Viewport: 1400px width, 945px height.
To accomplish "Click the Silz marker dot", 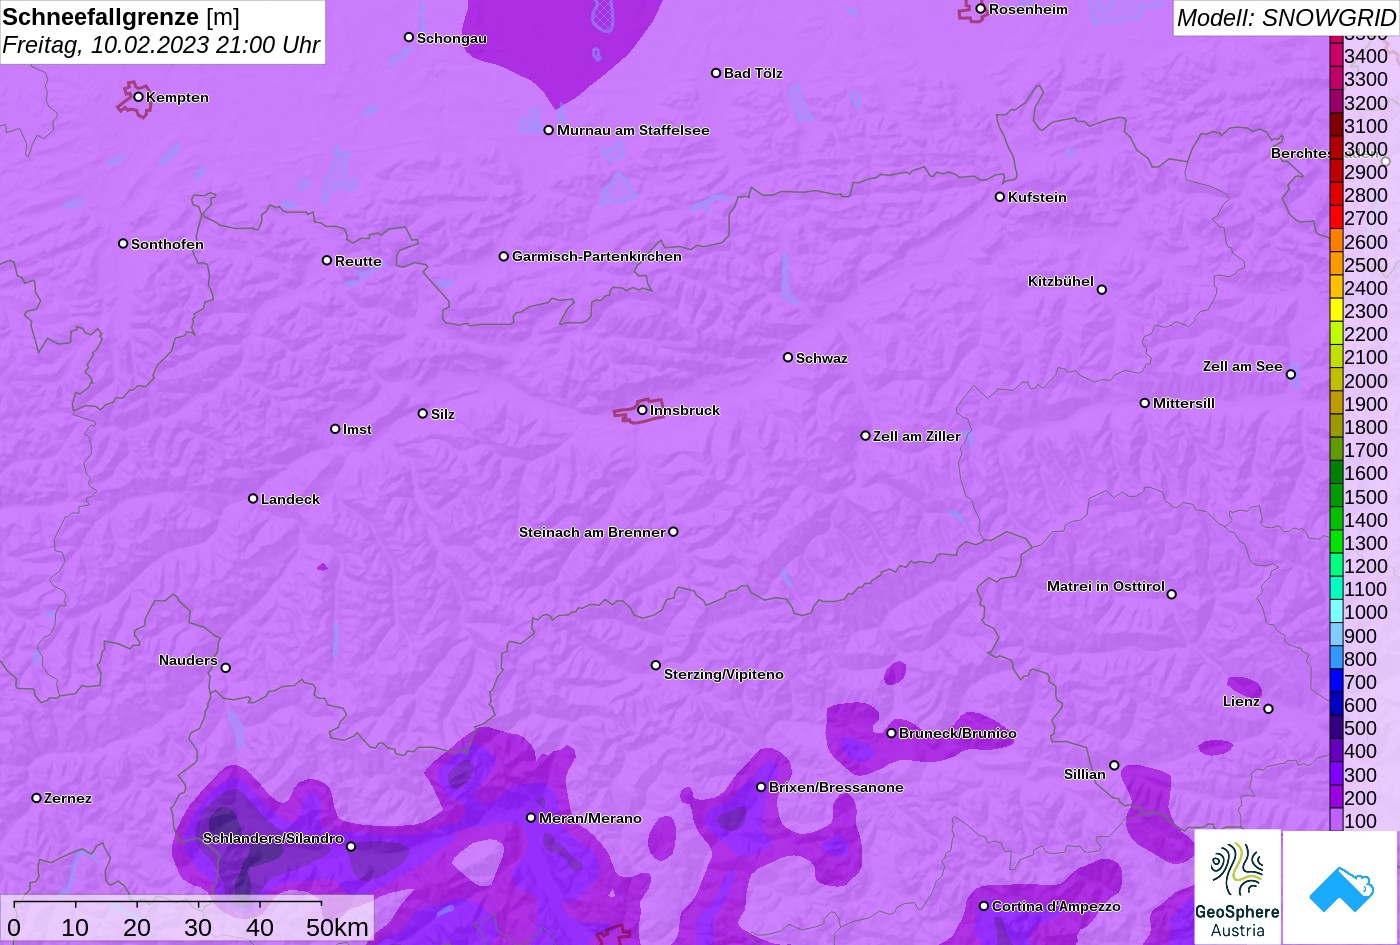I will click(x=423, y=413).
